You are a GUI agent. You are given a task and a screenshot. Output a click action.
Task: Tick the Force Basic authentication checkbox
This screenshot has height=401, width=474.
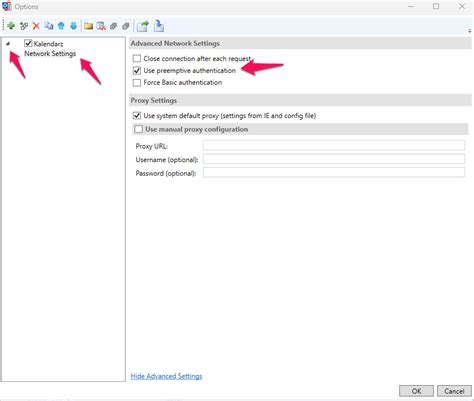click(137, 83)
